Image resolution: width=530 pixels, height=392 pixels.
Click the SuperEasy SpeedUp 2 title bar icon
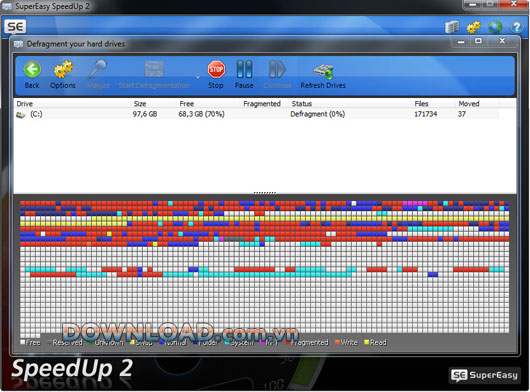(x=6, y=6)
